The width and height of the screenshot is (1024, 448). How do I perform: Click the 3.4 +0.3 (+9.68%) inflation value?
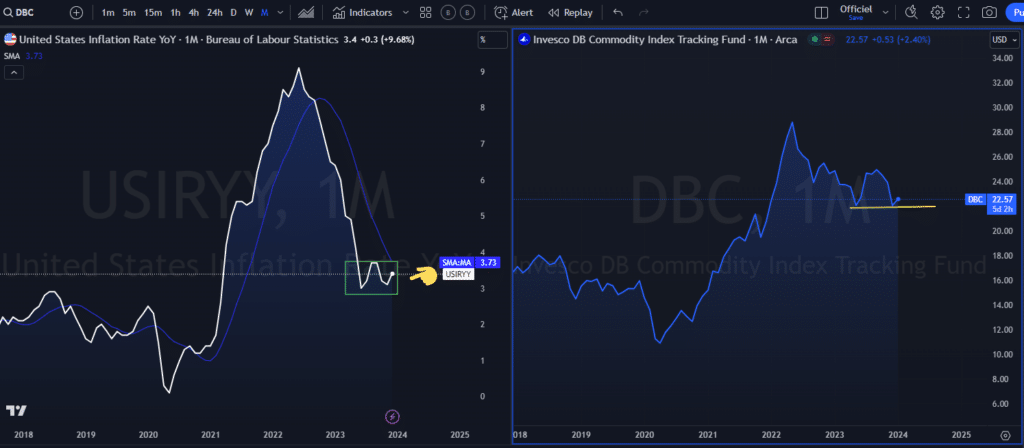(x=378, y=39)
